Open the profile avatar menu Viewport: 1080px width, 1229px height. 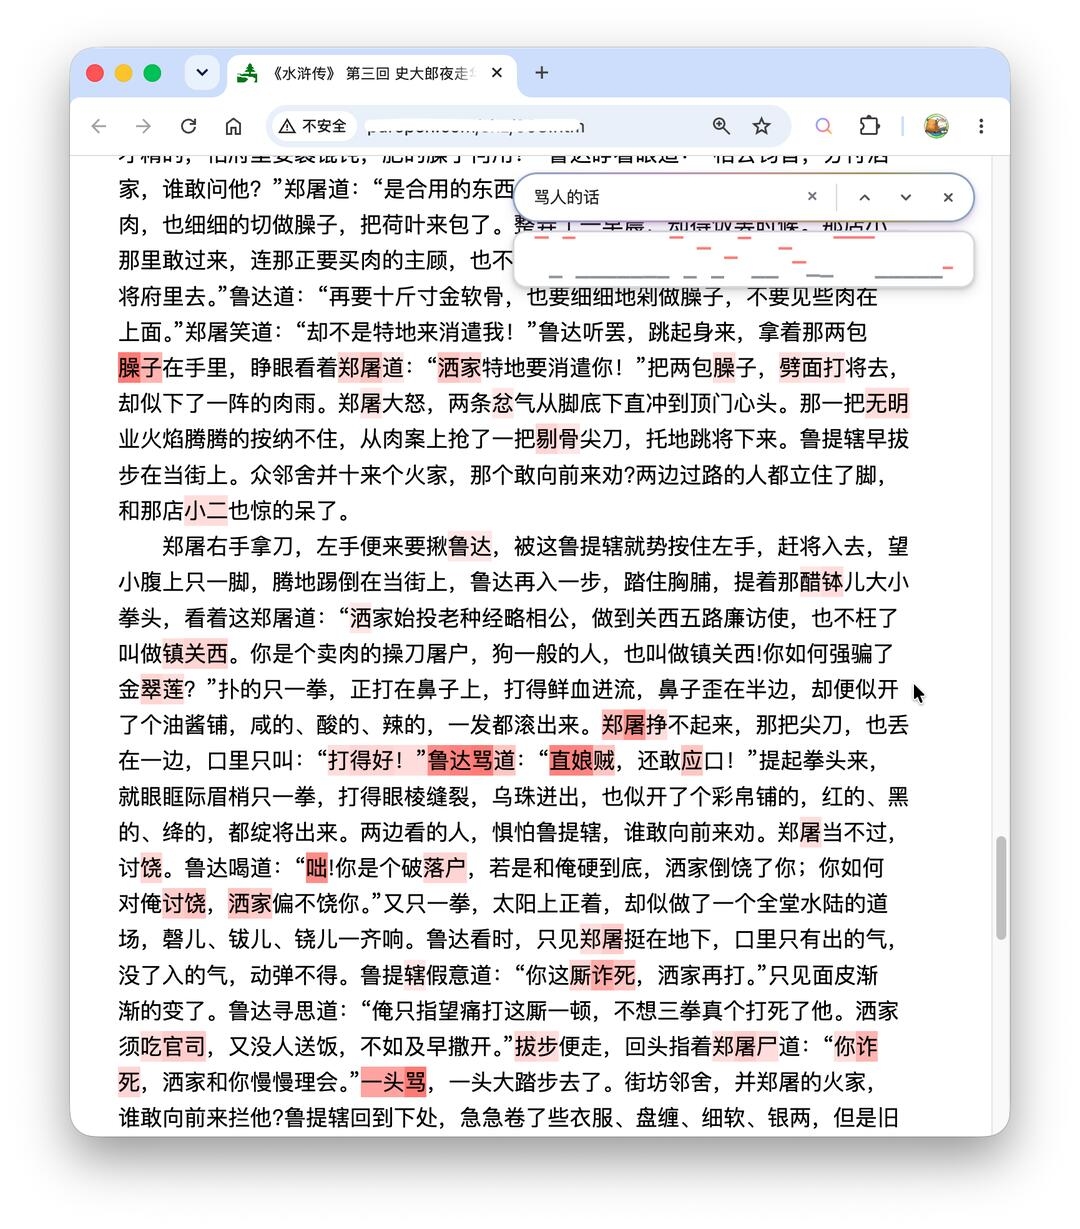tap(936, 126)
